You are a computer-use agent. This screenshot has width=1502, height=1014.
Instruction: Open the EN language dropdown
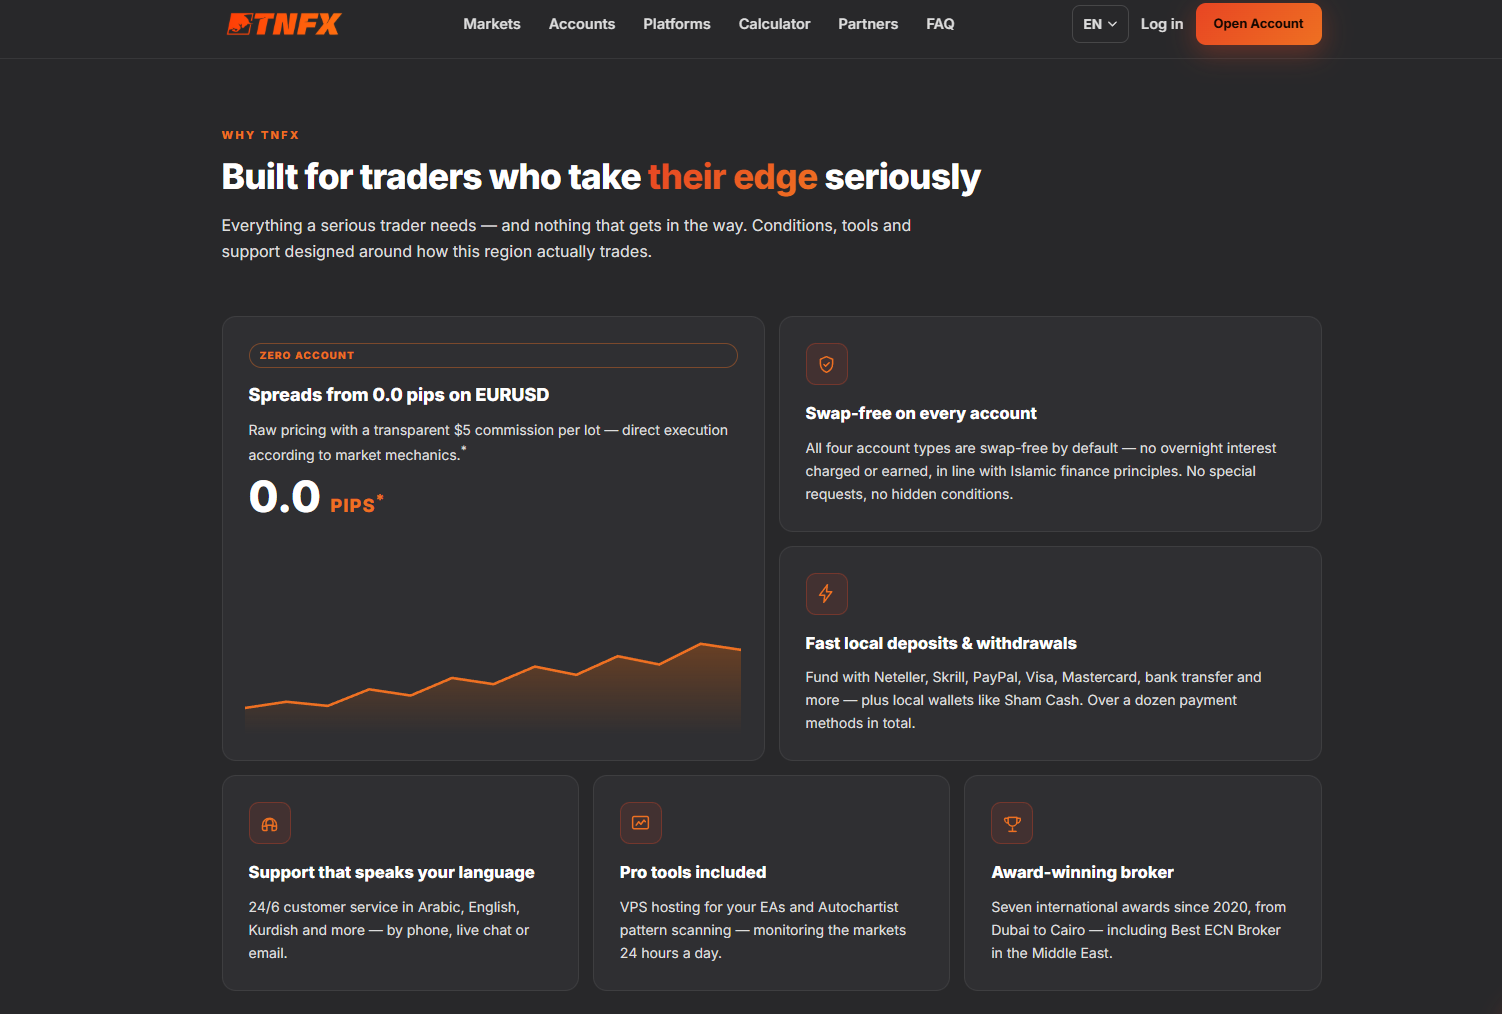(x=1100, y=24)
